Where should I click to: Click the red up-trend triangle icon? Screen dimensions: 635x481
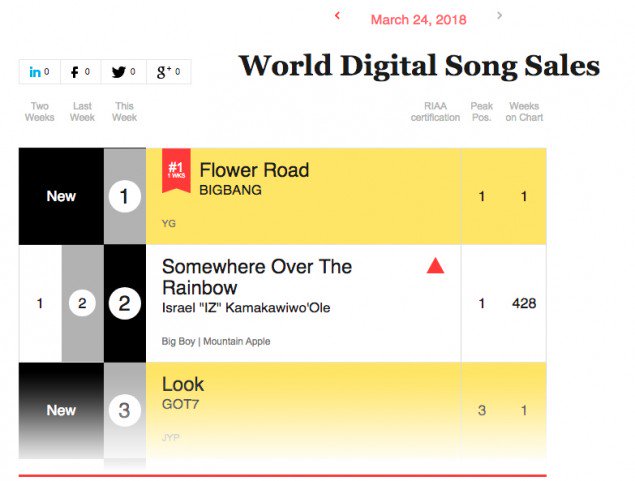pyautogui.click(x=435, y=266)
